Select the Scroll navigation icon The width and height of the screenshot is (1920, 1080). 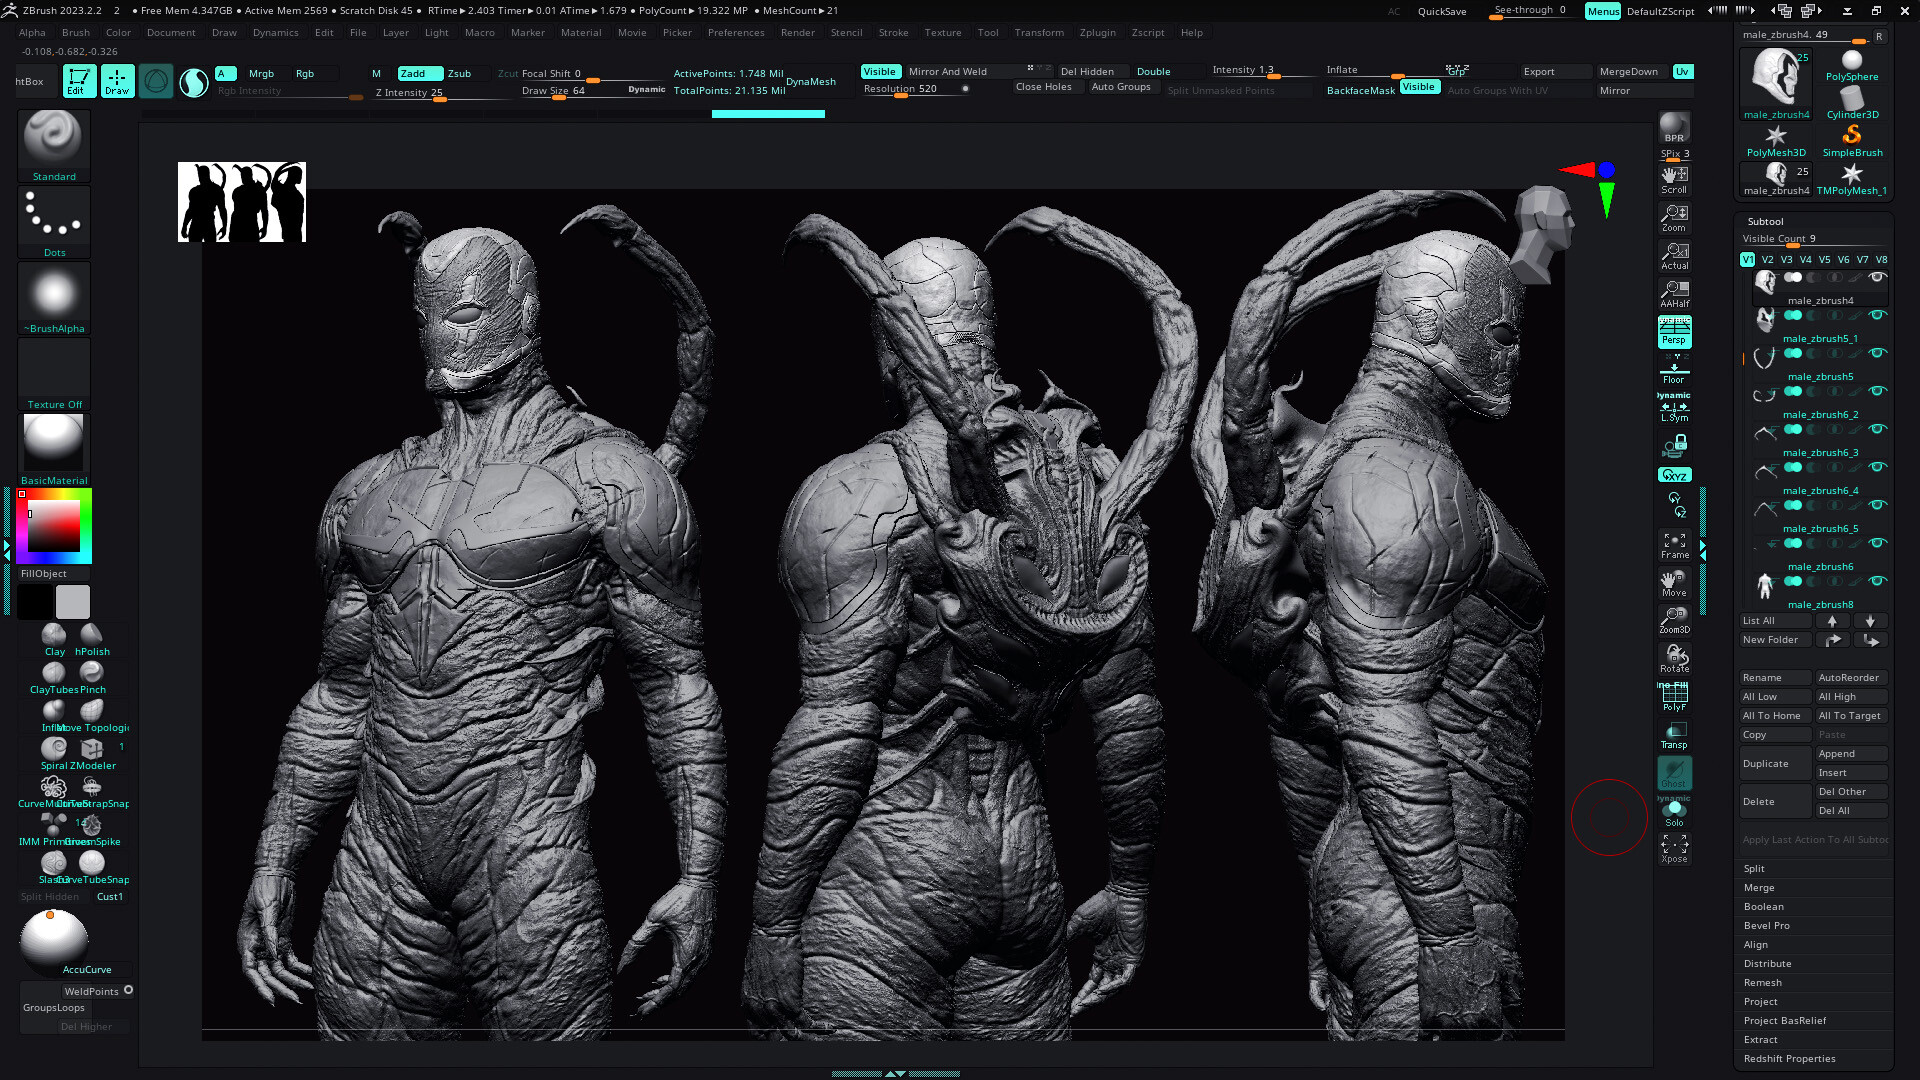(1674, 179)
